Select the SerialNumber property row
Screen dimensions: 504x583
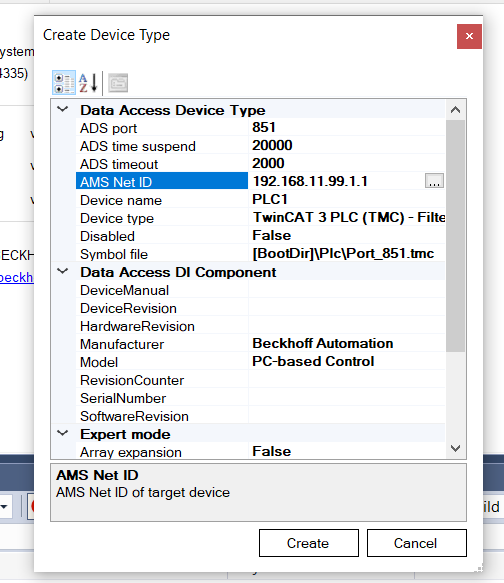[x=260, y=399]
